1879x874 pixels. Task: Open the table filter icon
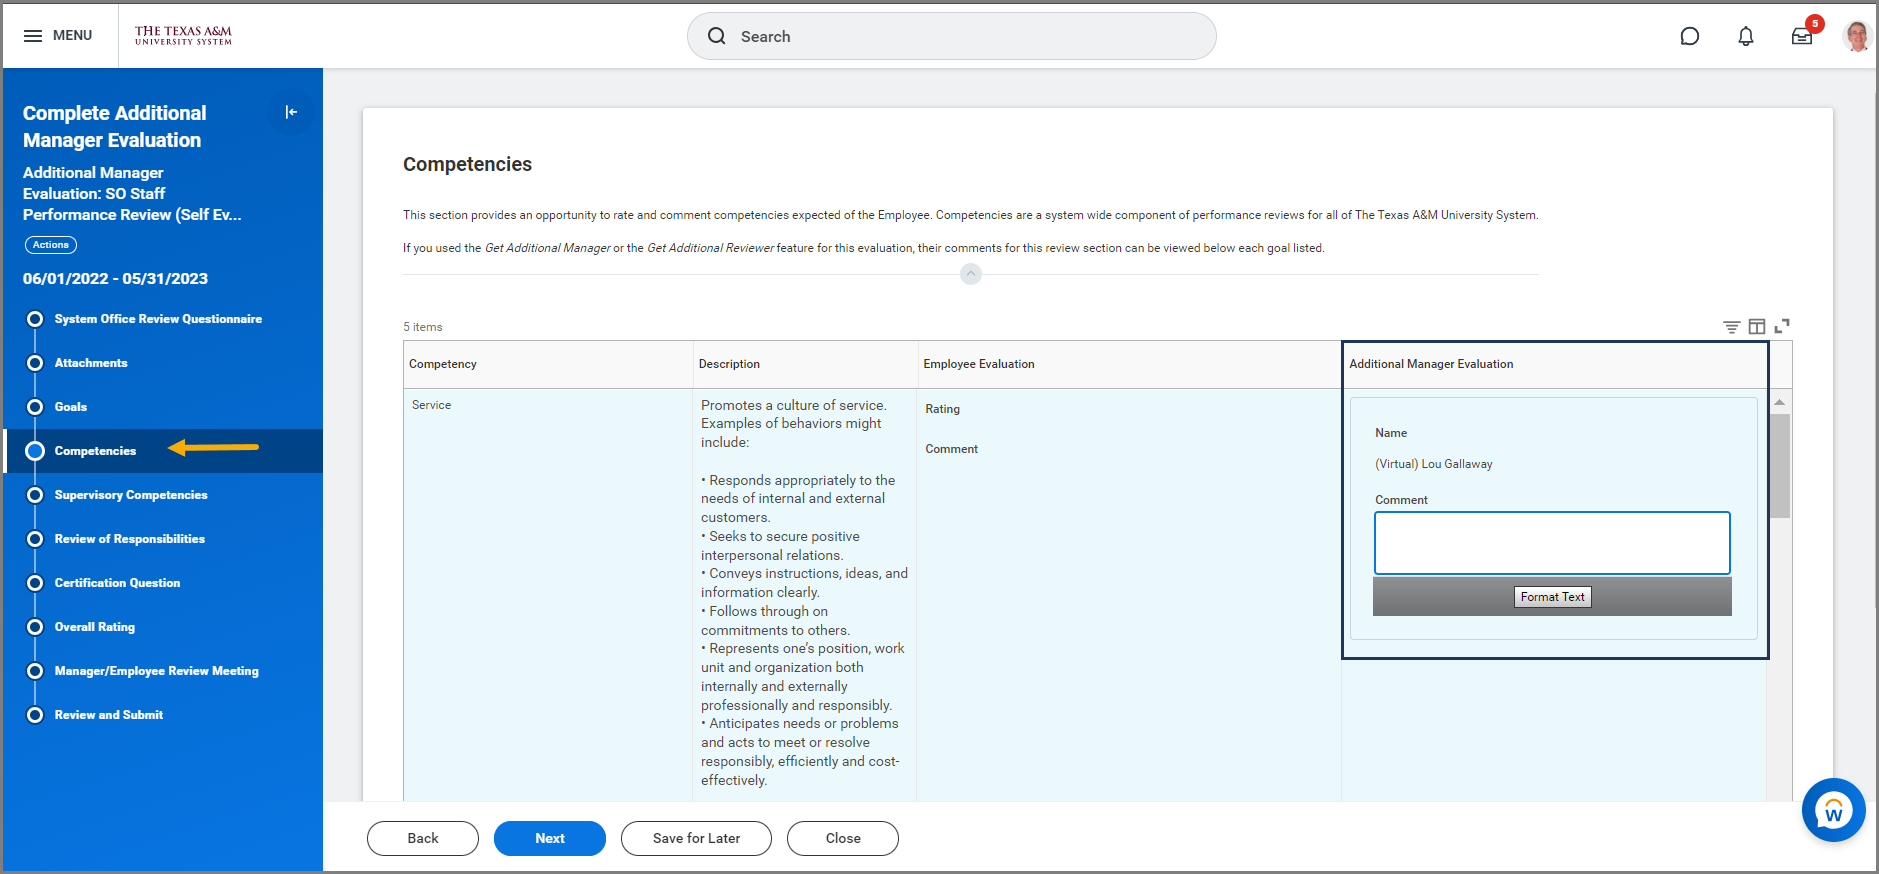[x=1731, y=327]
